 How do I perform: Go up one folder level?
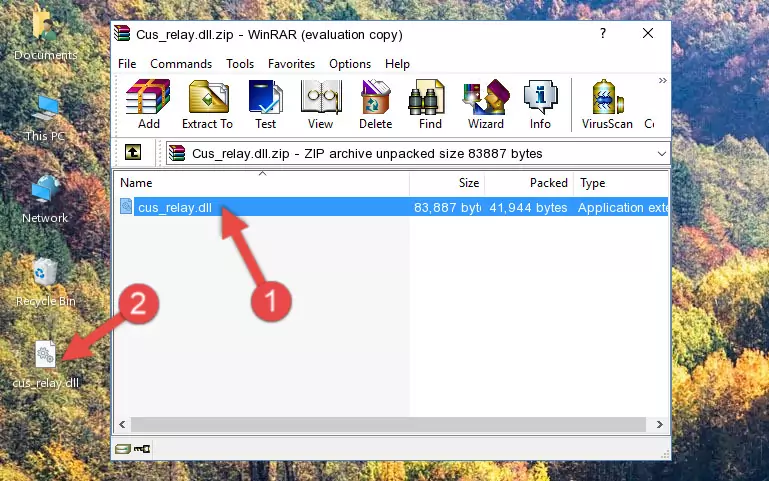133,152
